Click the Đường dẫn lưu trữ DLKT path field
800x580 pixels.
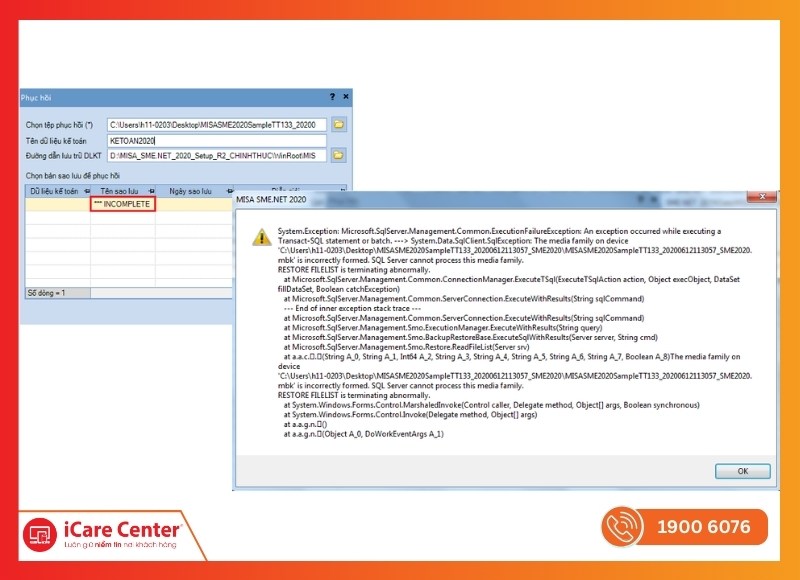217,156
